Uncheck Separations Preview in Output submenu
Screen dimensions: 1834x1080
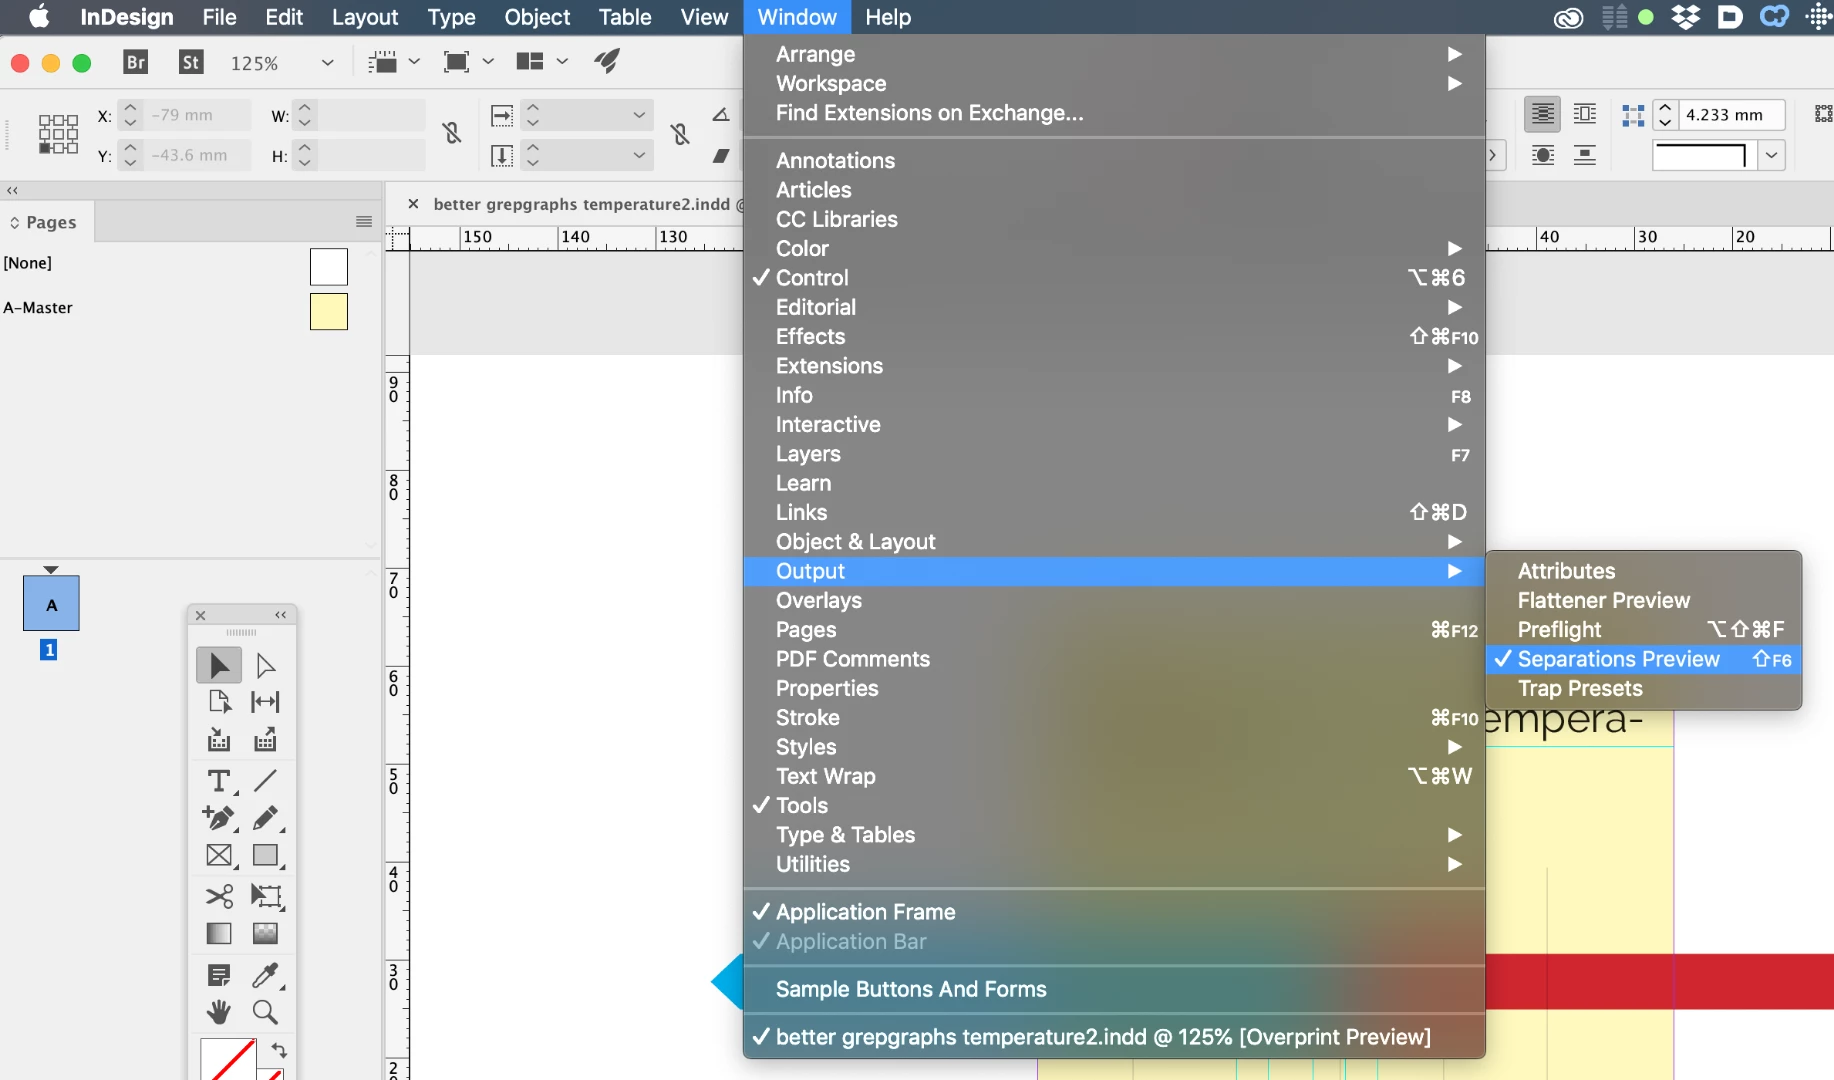tap(1644, 659)
